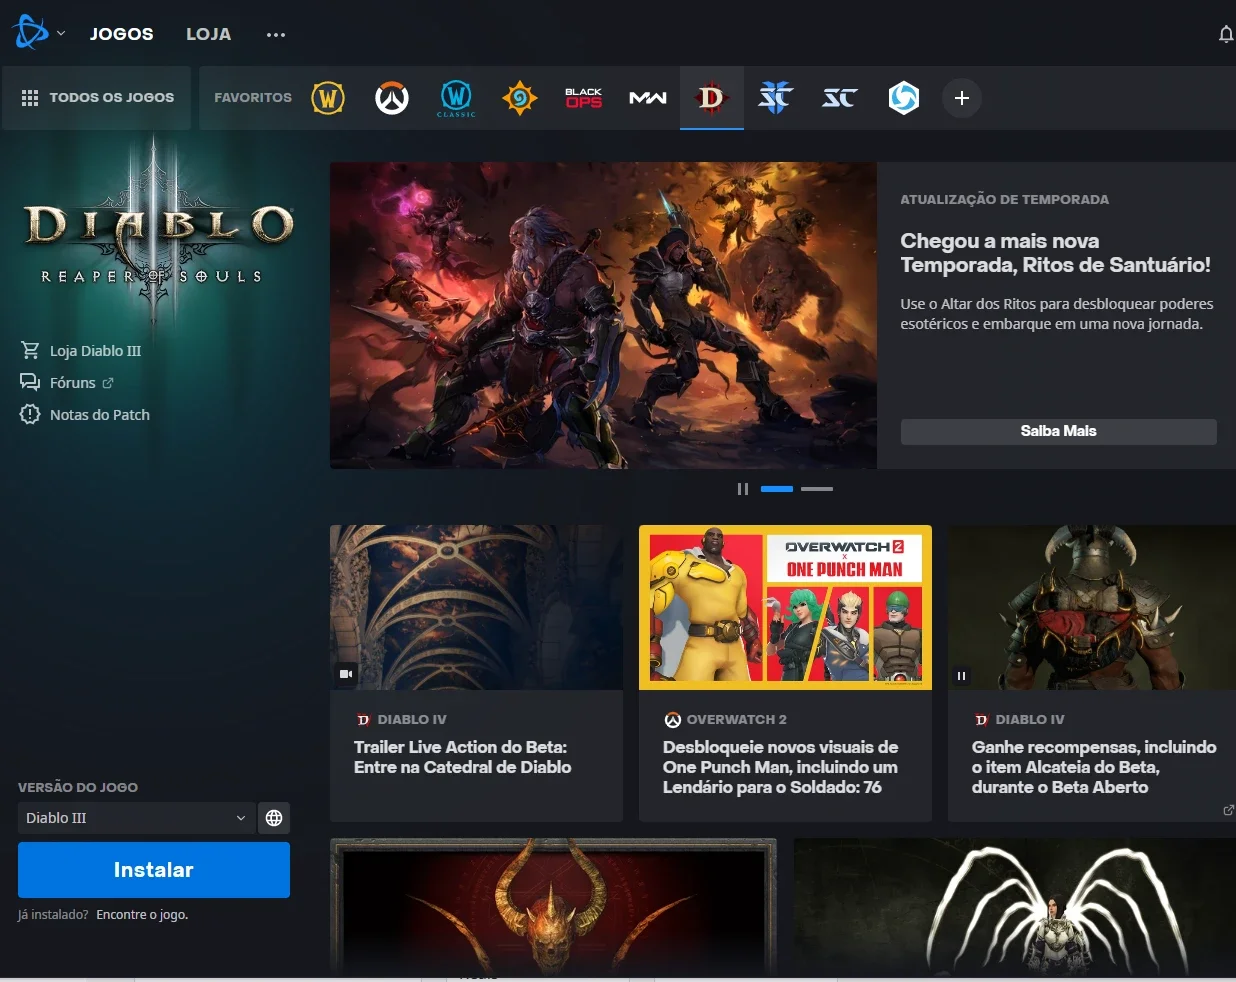Click the Saiba Mais button
The image size is (1236, 982).
[1058, 431]
